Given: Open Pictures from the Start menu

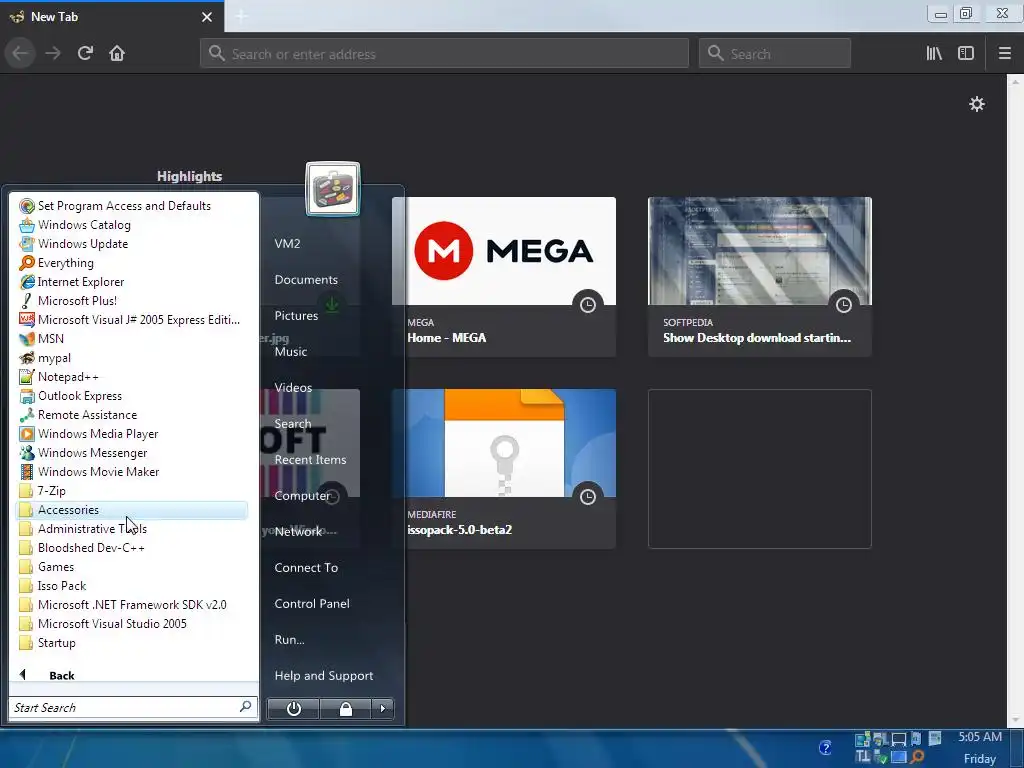Looking at the screenshot, I should coord(296,315).
